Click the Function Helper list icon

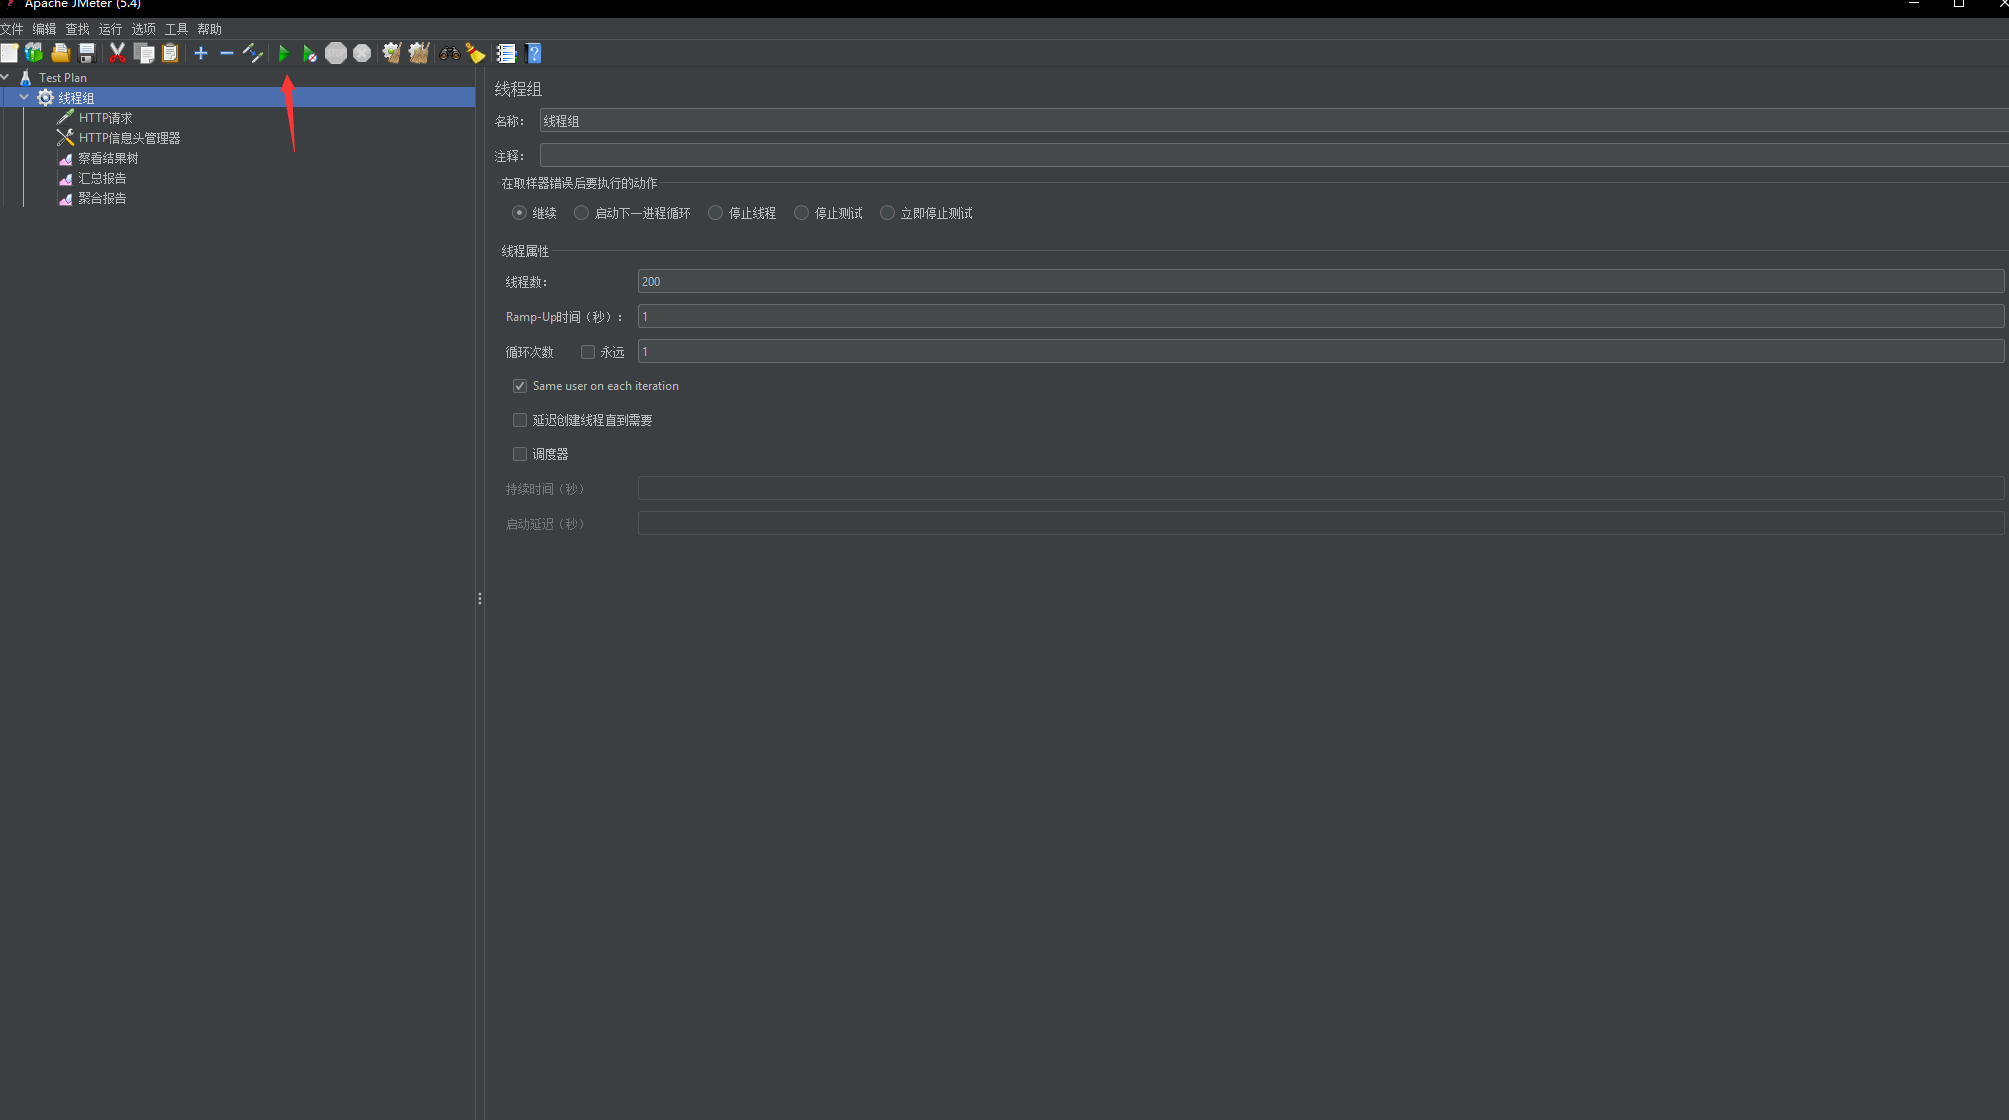(x=506, y=53)
